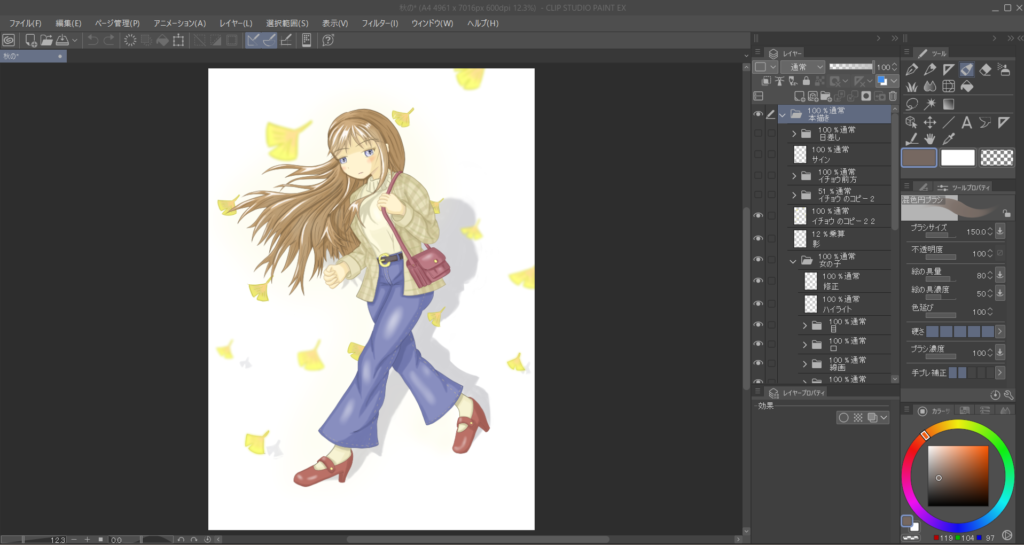Open the フィルター(I) menu
This screenshot has width=1024, height=545.
[x=378, y=22]
